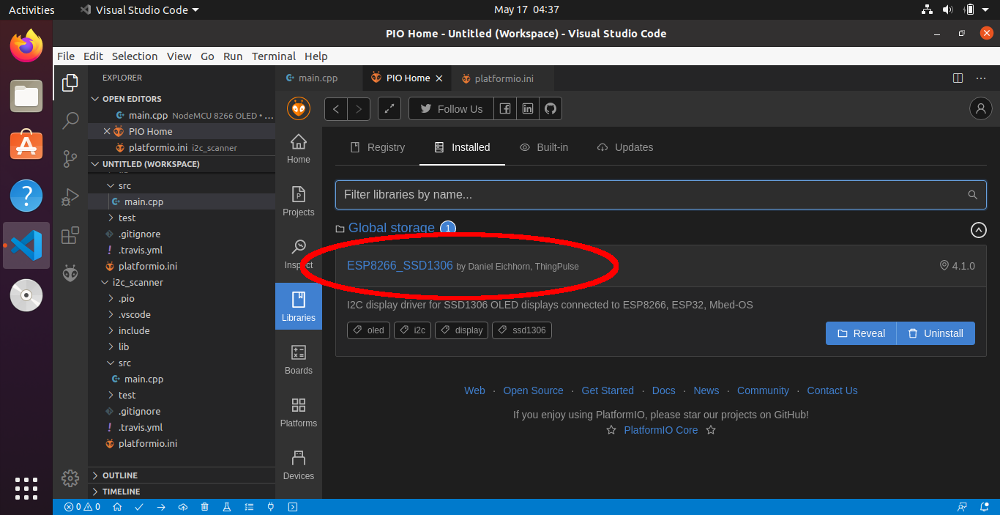Open the LinkedIn icon link

pyautogui.click(x=527, y=109)
